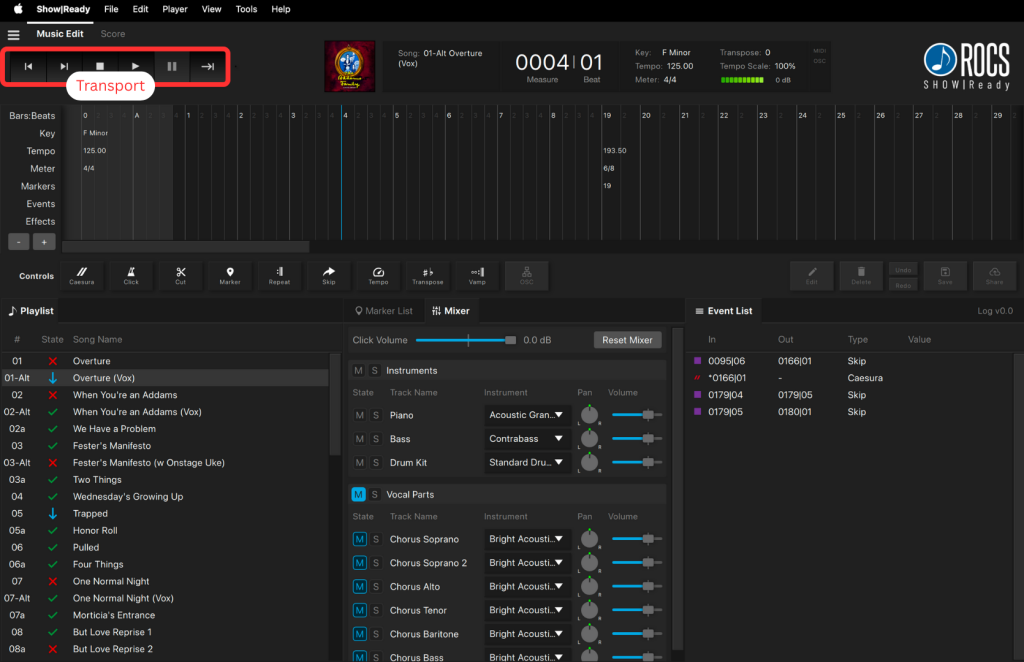Switch to the Score tab

click(x=113, y=34)
